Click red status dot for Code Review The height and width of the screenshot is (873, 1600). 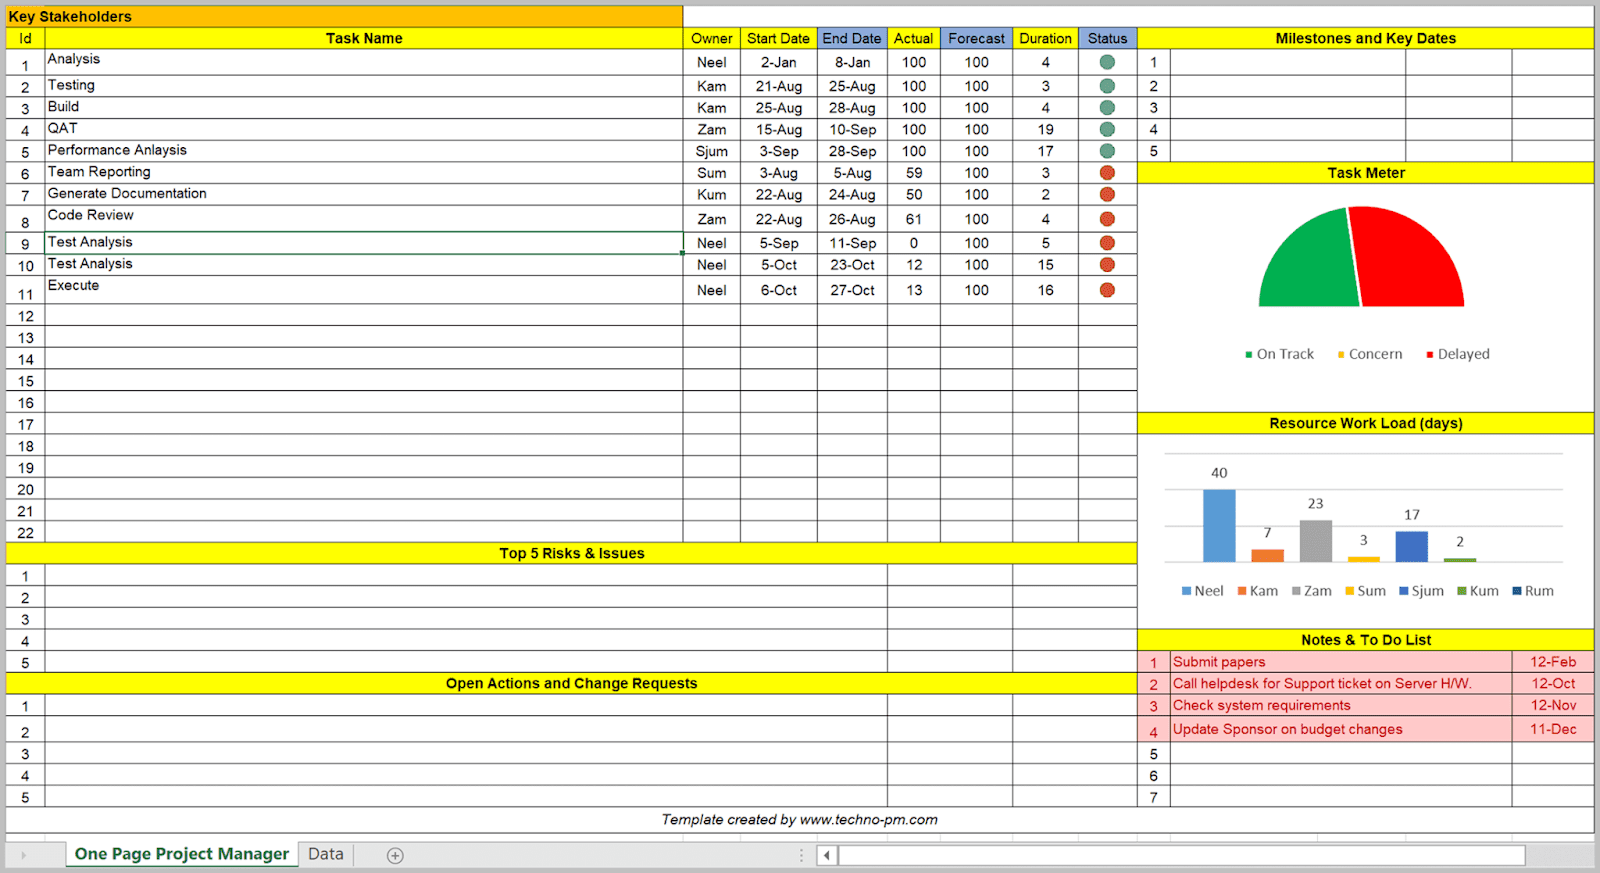(x=1107, y=219)
